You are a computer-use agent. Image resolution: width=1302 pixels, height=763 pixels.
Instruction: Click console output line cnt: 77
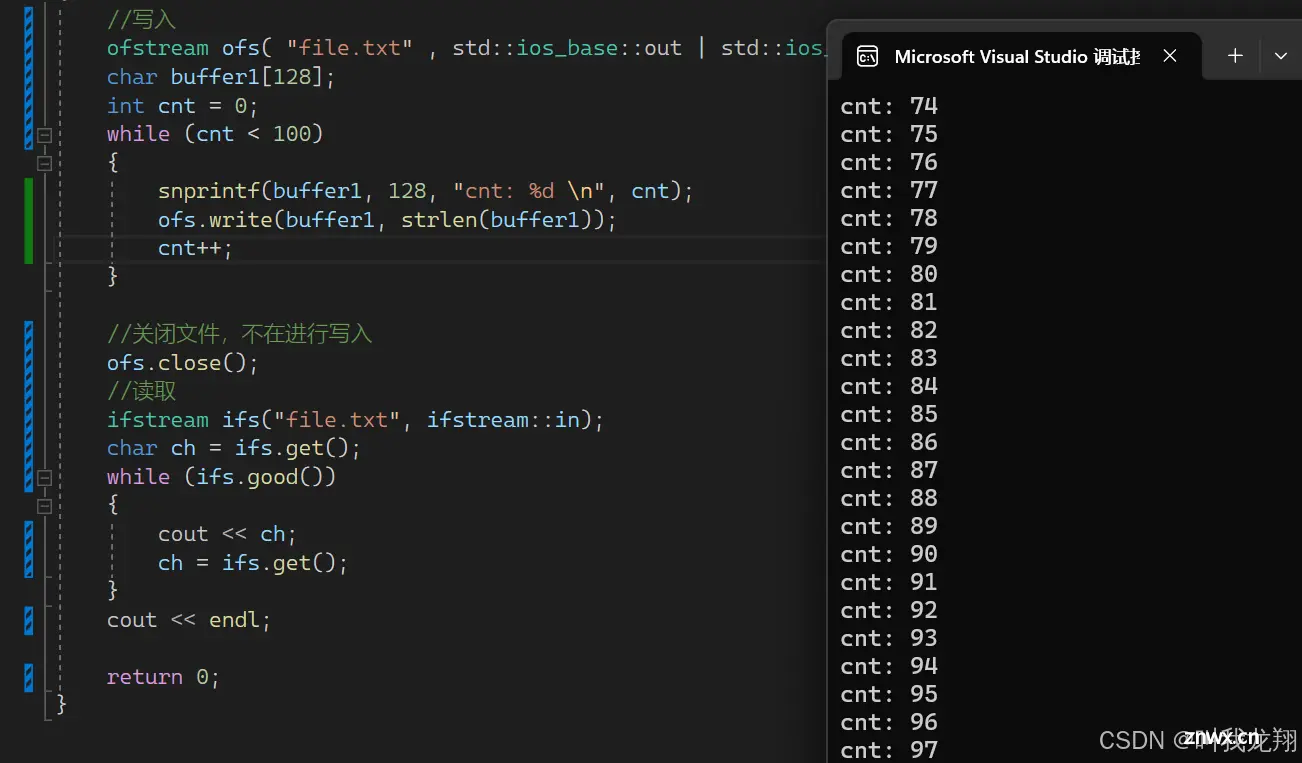coord(889,190)
